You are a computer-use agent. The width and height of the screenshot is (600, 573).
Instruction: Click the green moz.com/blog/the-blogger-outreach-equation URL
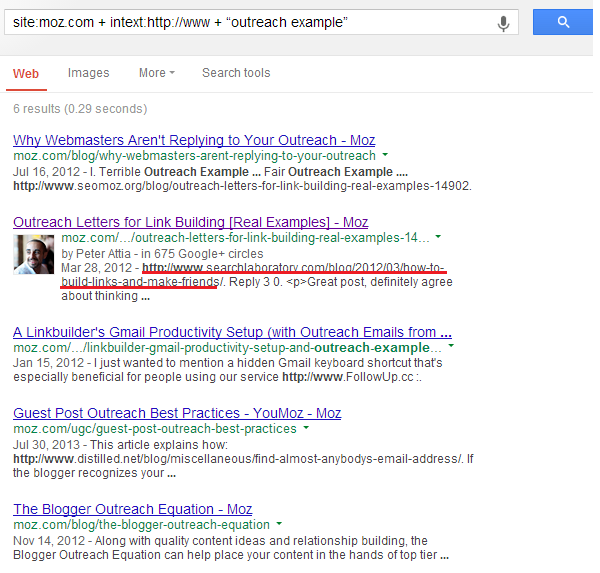(142, 525)
